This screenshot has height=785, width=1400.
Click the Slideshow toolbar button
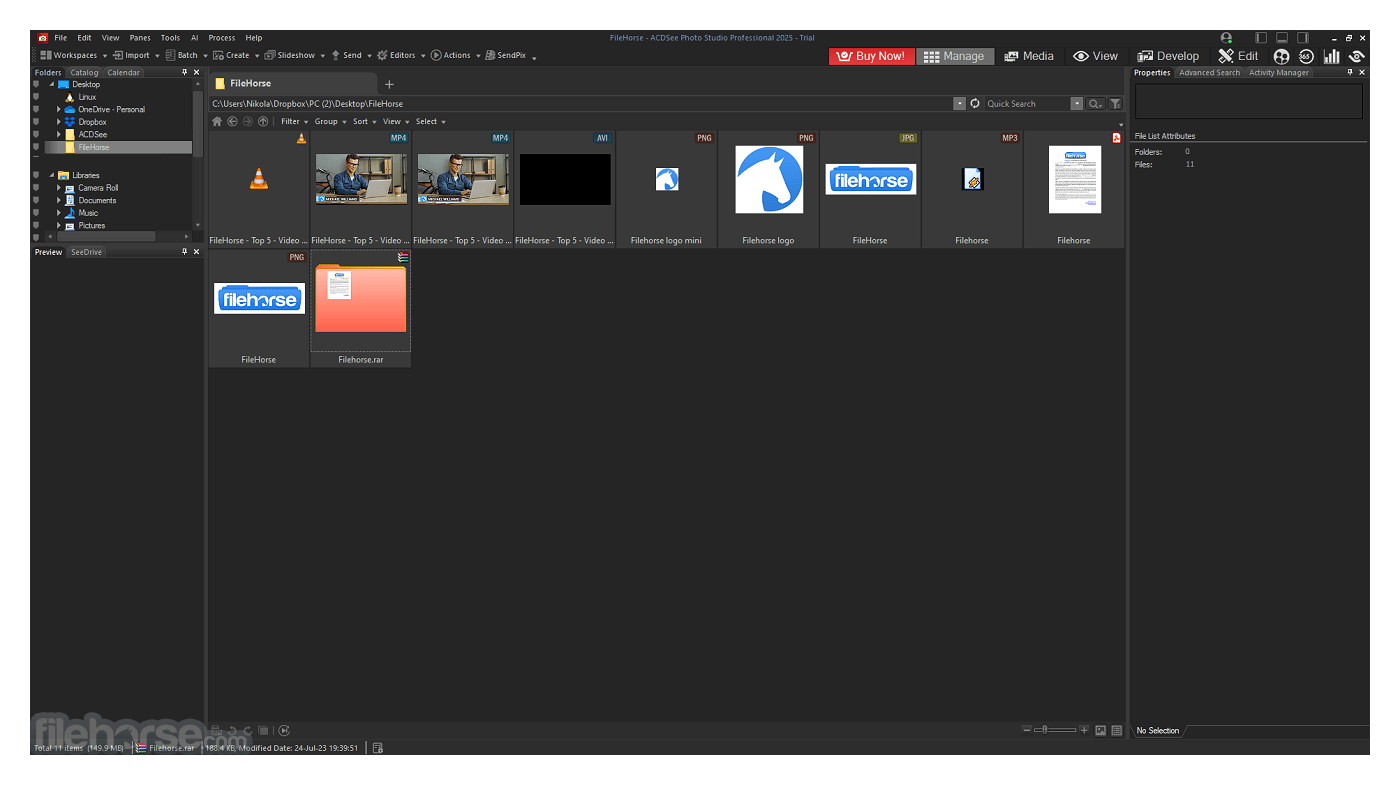(290, 56)
